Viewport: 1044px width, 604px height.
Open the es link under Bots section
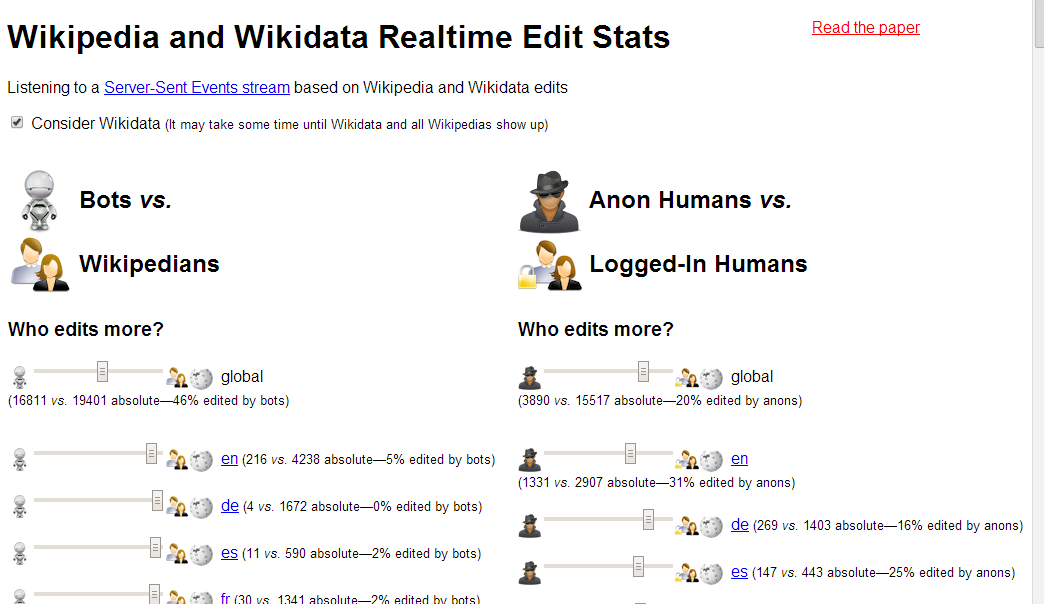click(229, 552)
